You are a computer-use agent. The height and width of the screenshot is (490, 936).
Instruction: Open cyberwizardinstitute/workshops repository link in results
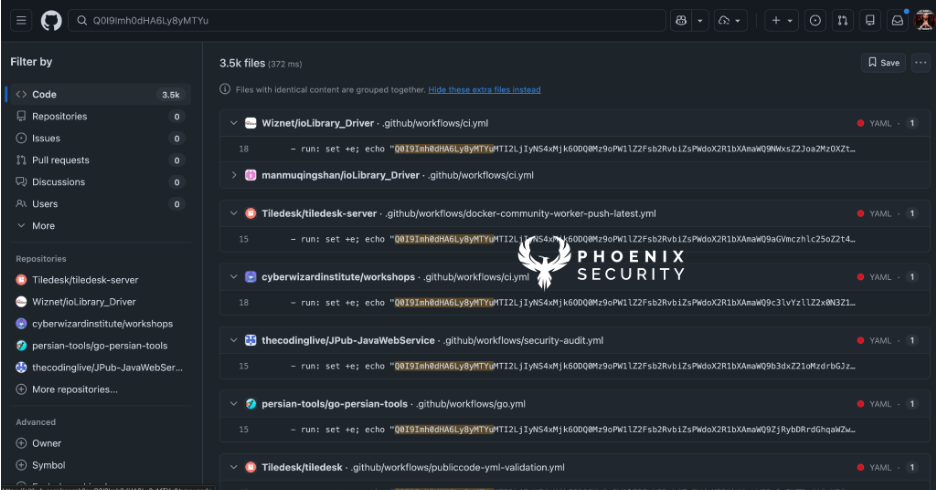338,277
